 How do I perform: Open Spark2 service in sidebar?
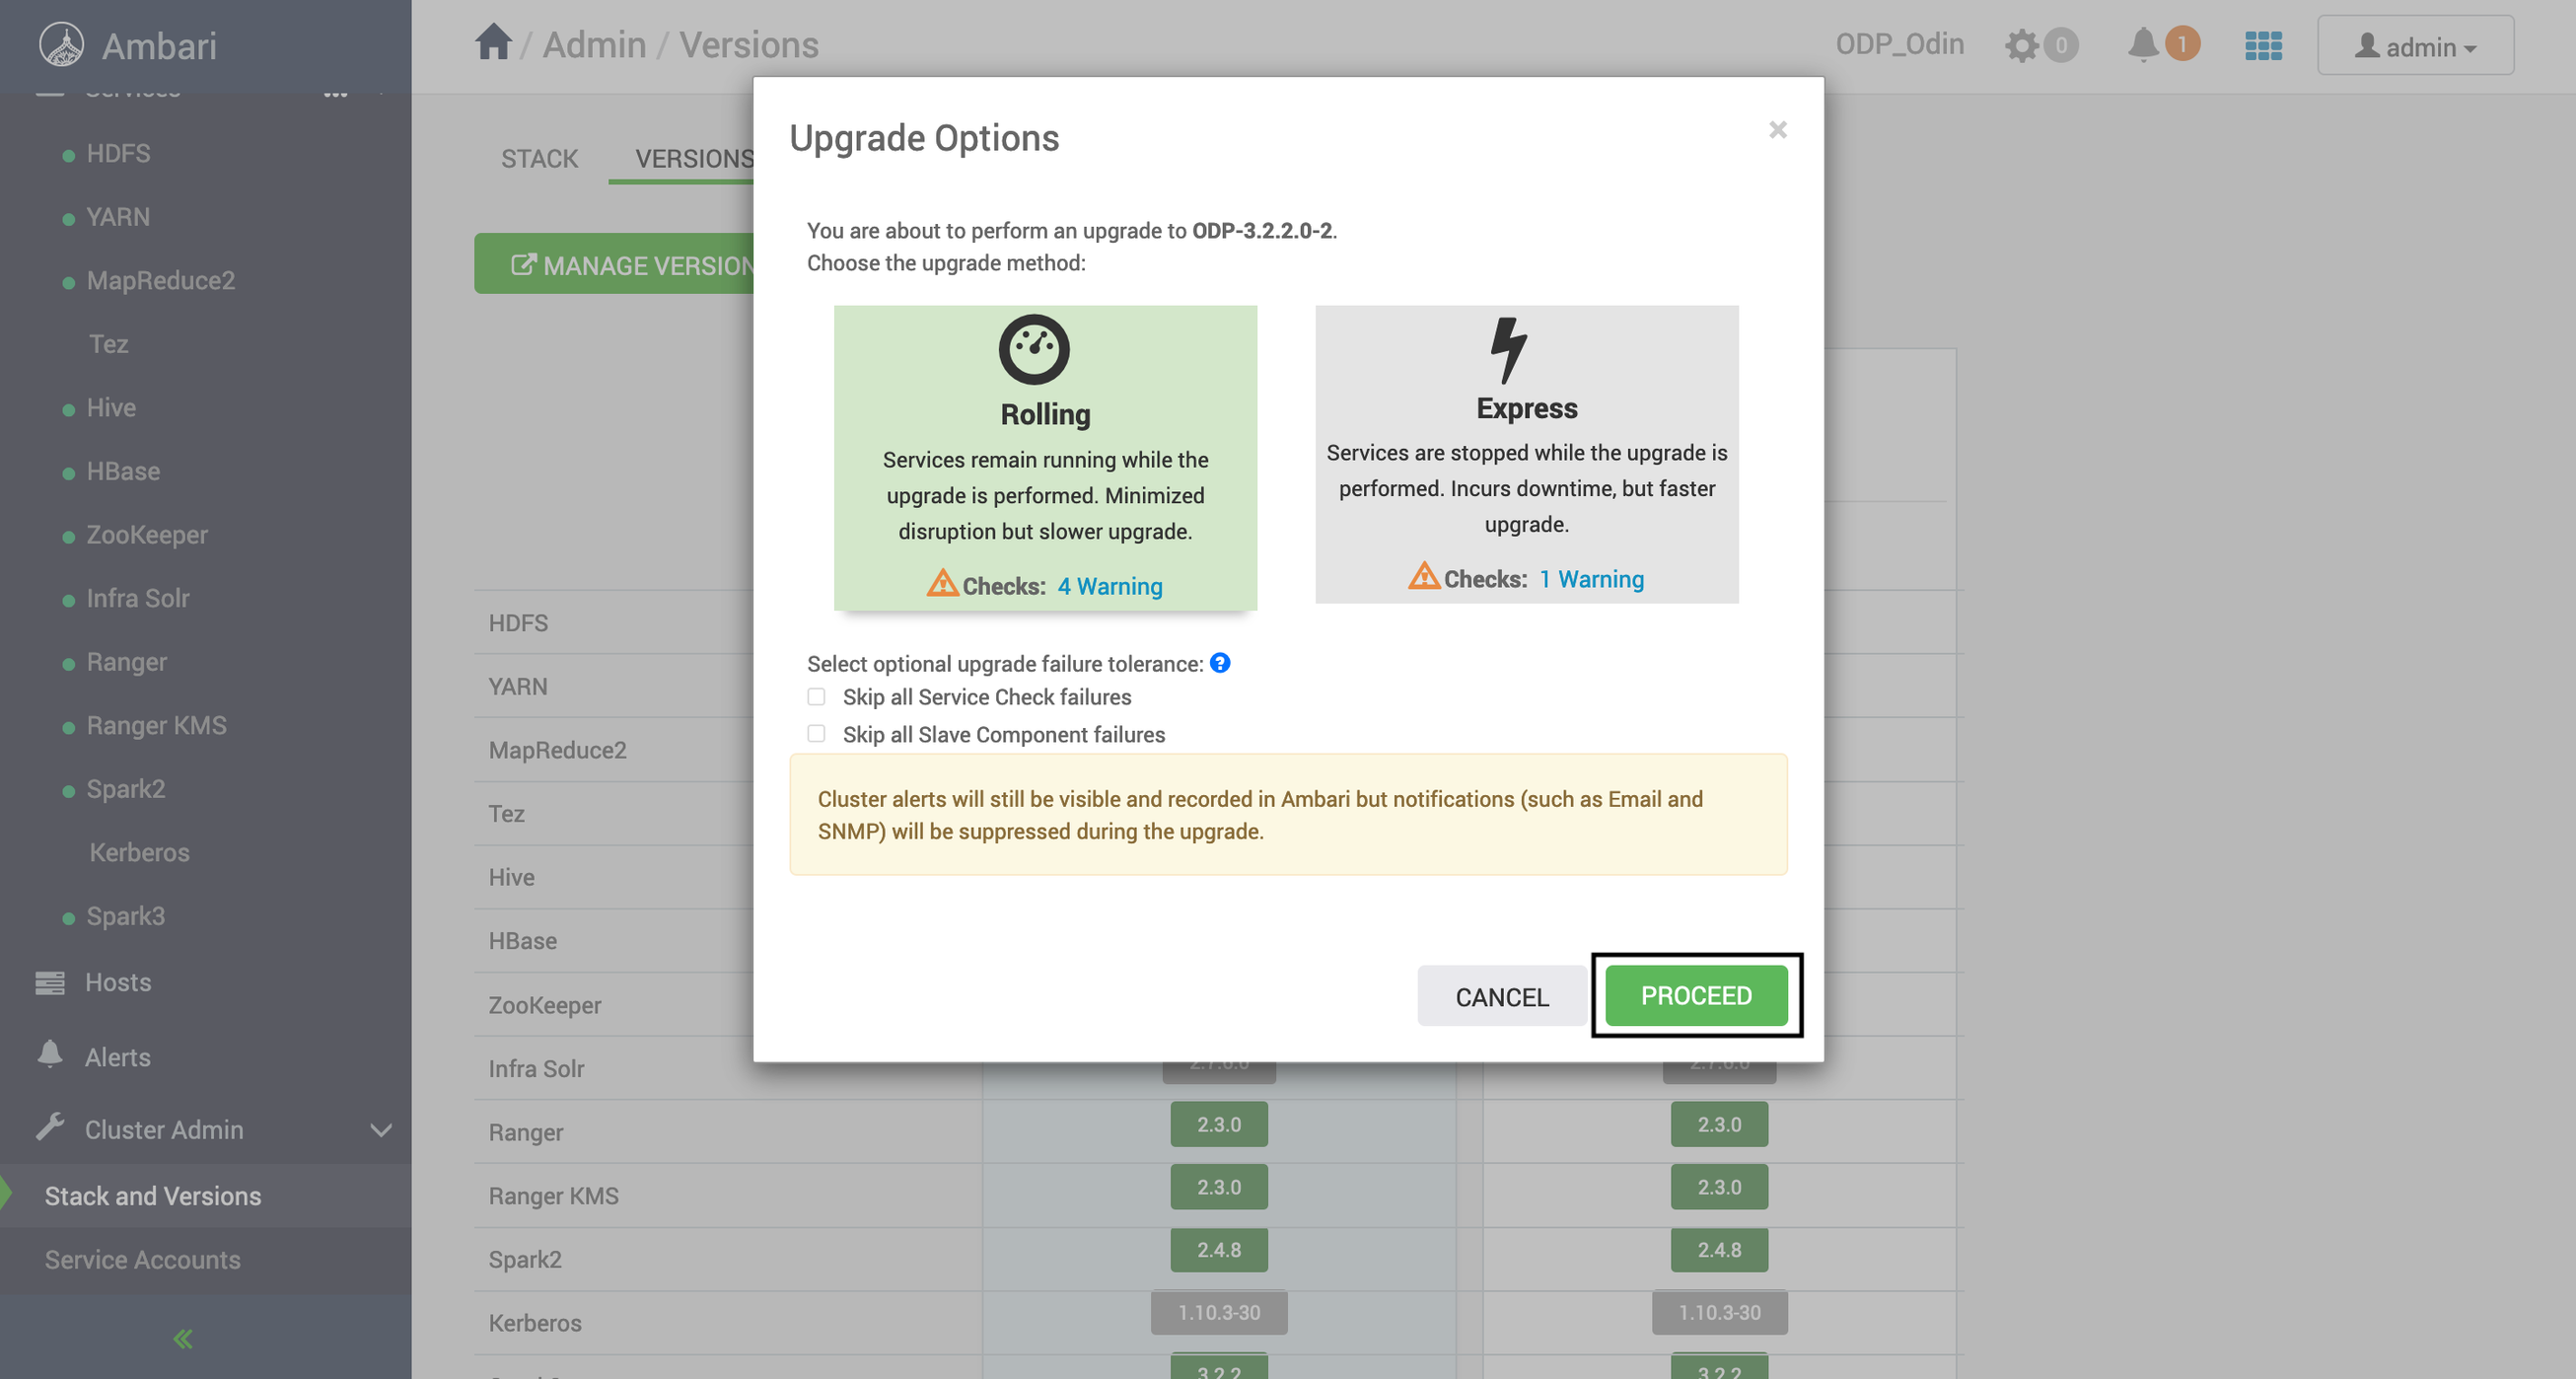126,788
